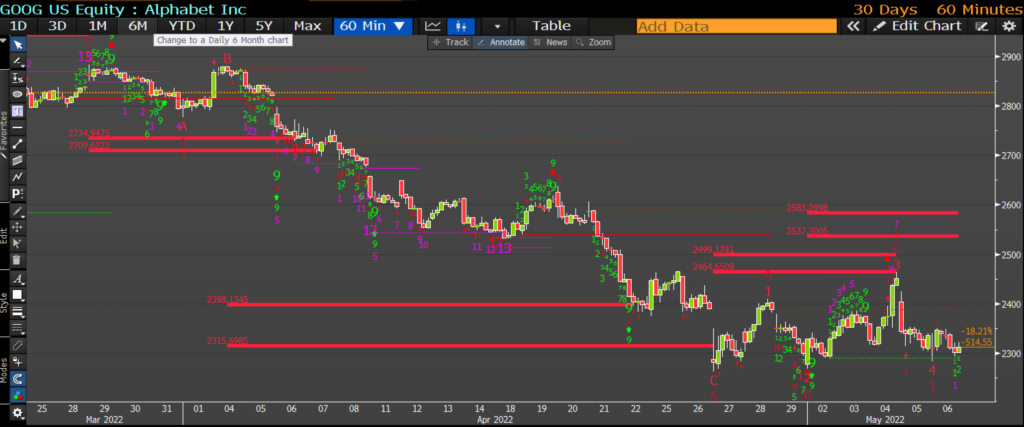This screenshot has height=427, width=1024.
Task: Choose the white fill color swatch
Action: point(18,295)
